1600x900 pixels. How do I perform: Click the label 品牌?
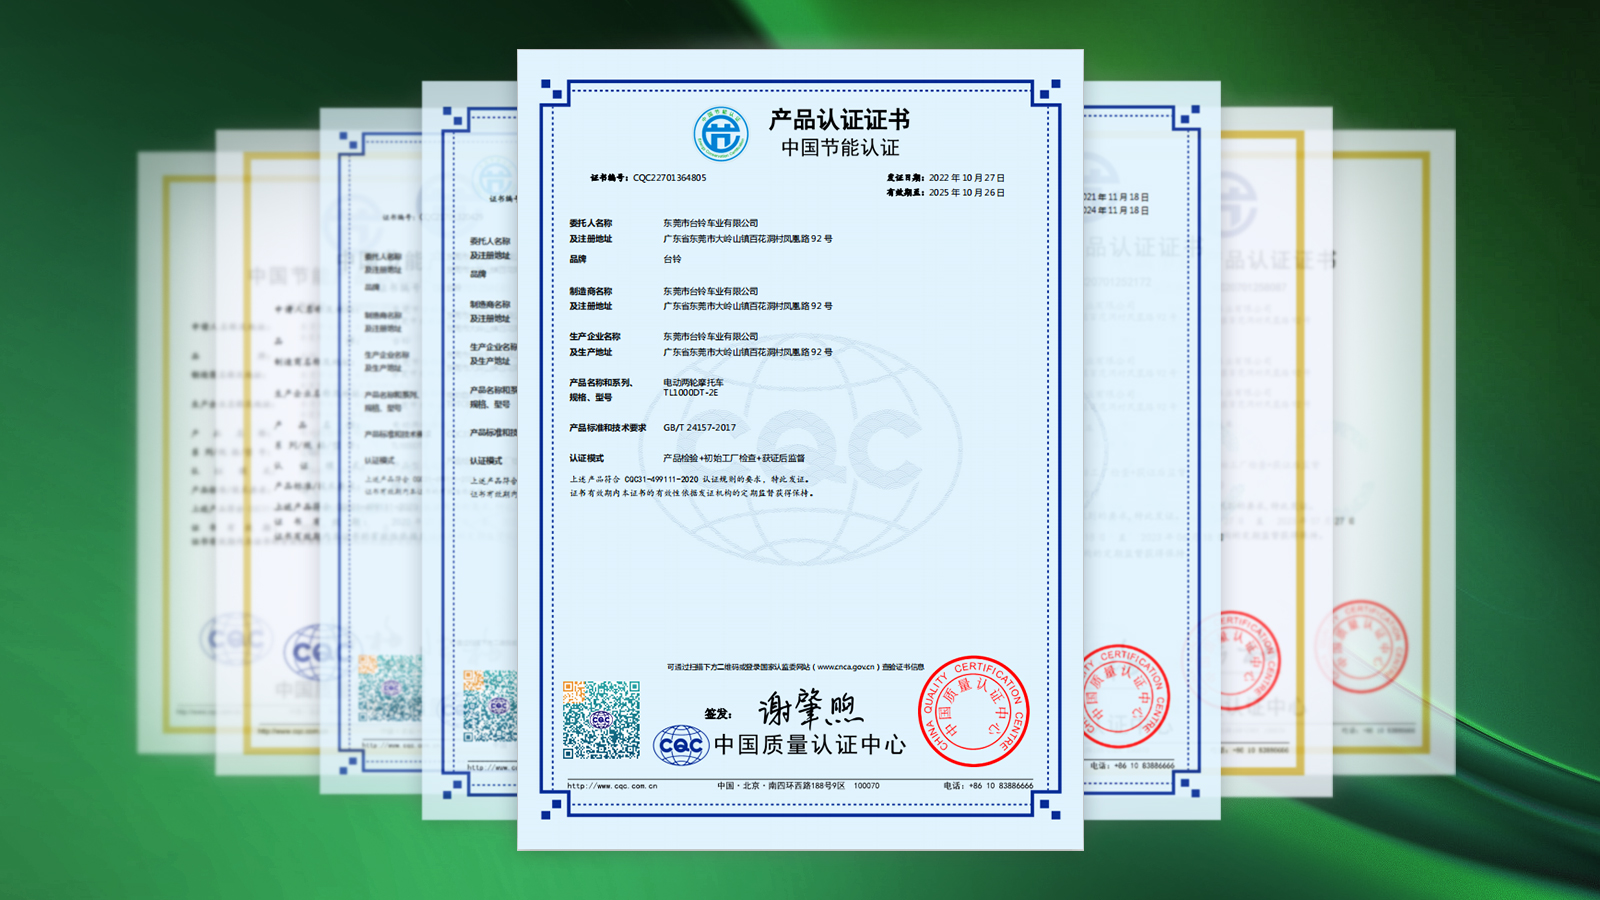pyautogui.click(x=578, y=259)
